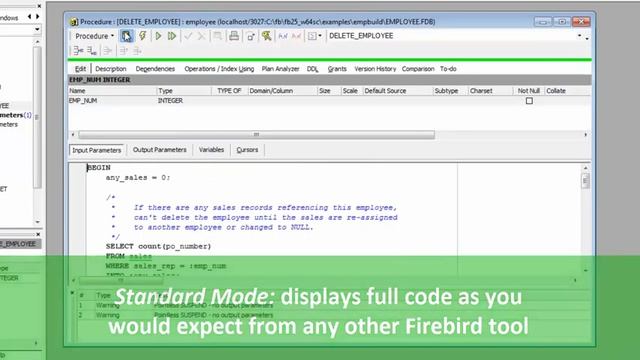Open the small box icon dropdown arrow

[x=320, y=36]
